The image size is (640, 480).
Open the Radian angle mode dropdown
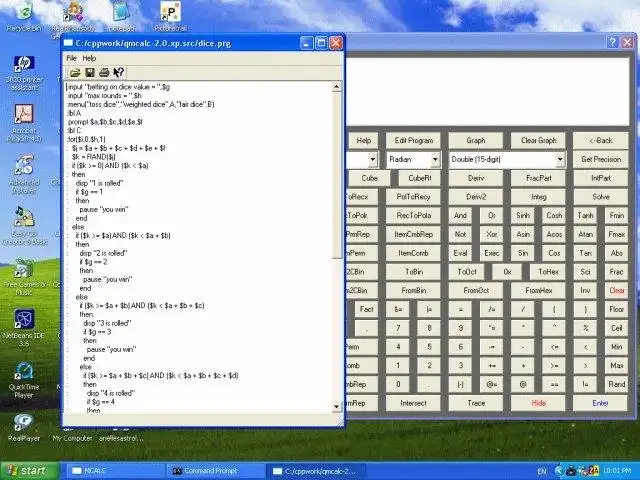tap(413, 159)
